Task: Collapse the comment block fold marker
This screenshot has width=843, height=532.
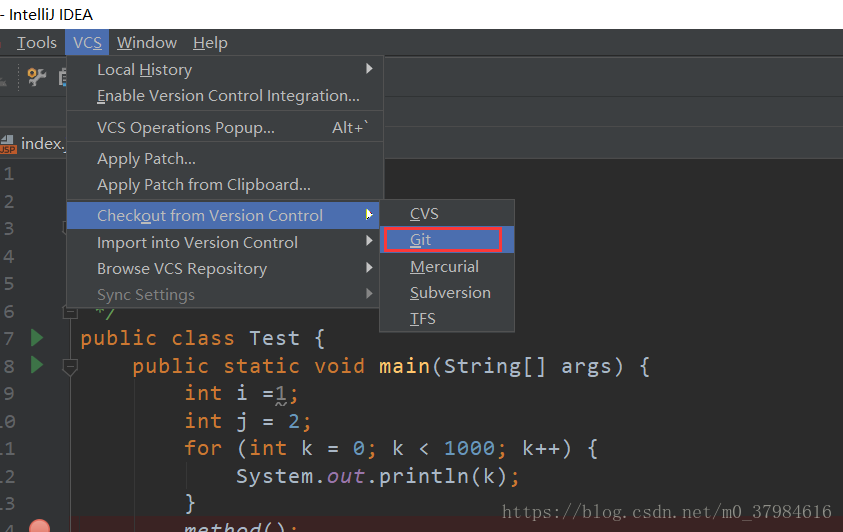Action: pyautogui.click(x=70, y=312)
